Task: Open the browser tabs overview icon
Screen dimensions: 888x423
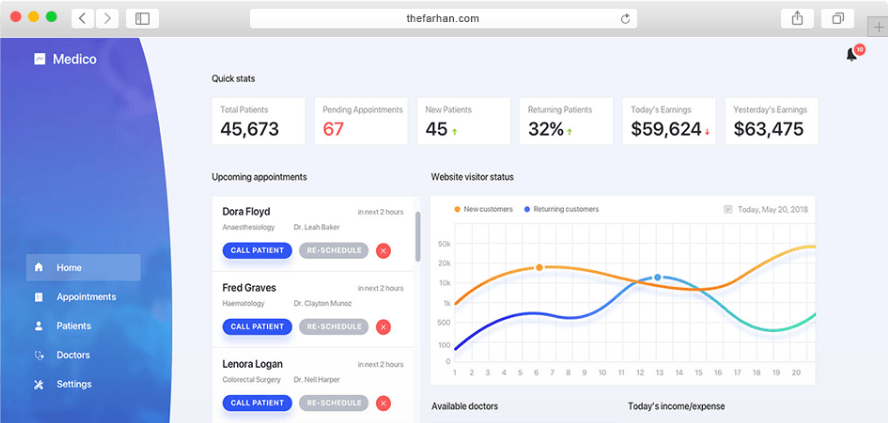Action: [836, 18]
